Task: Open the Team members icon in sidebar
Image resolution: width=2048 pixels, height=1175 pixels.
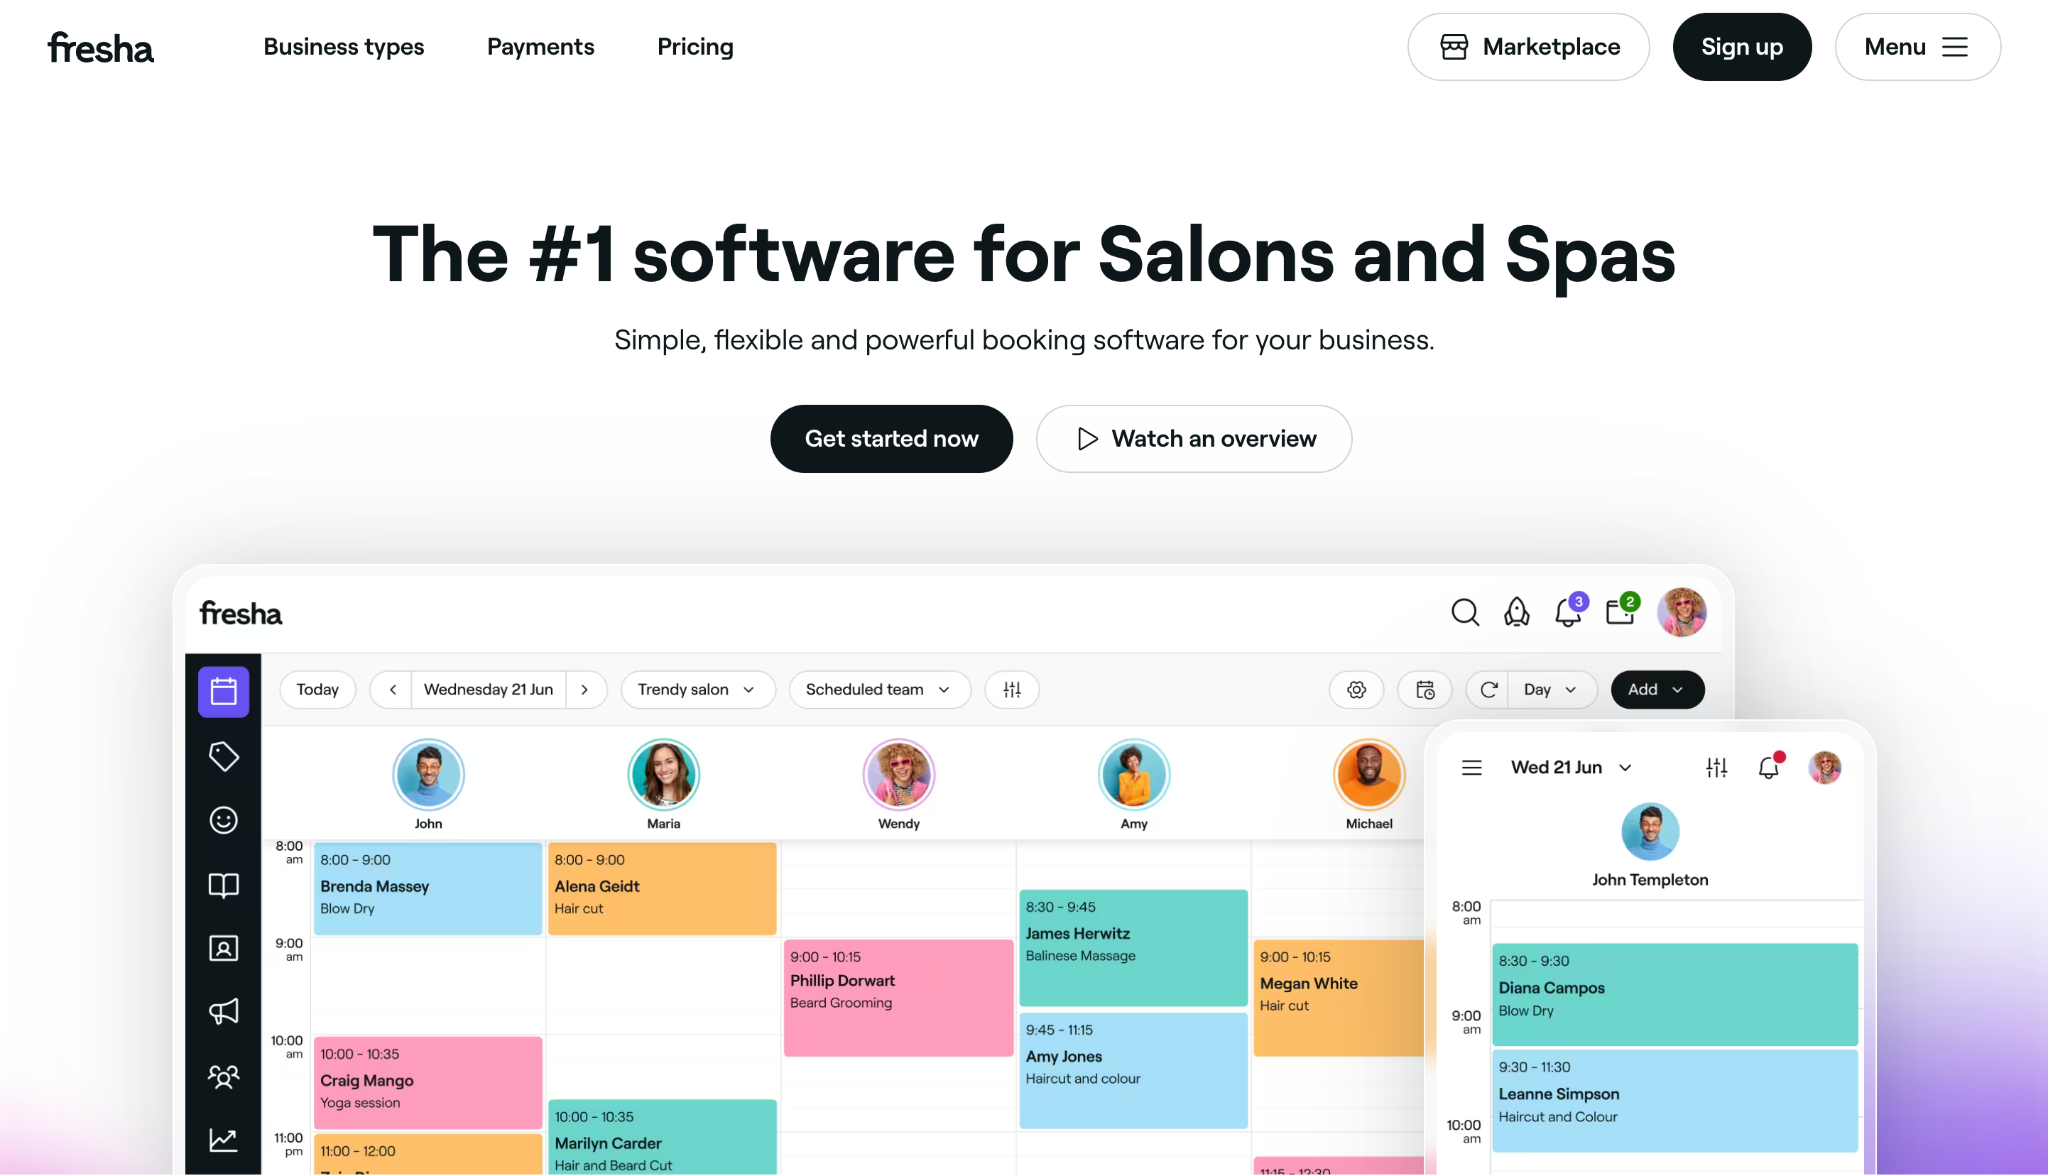Action: pos(224,1076)
